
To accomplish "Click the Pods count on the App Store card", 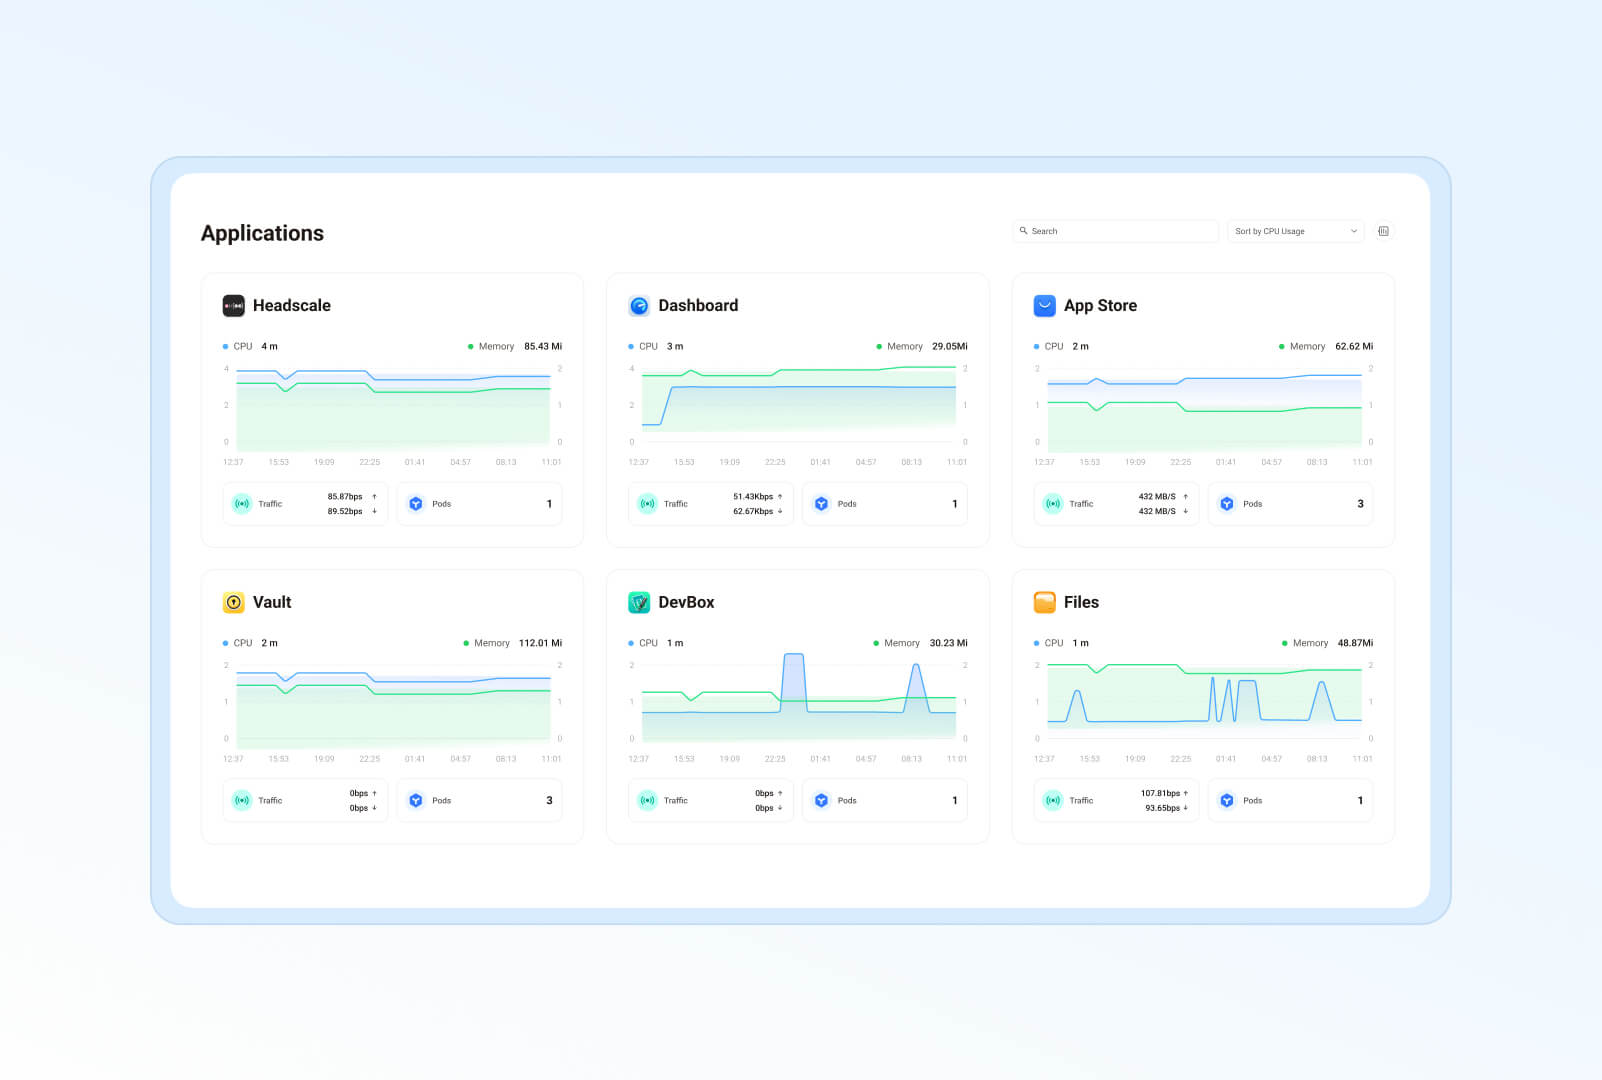I will tap(1361, 503).
